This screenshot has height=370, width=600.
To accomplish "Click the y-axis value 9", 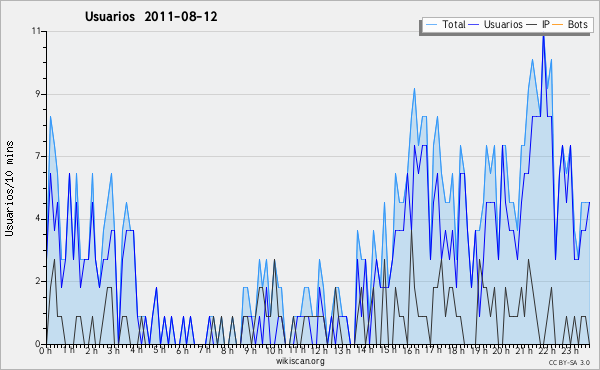I will 38,94.
